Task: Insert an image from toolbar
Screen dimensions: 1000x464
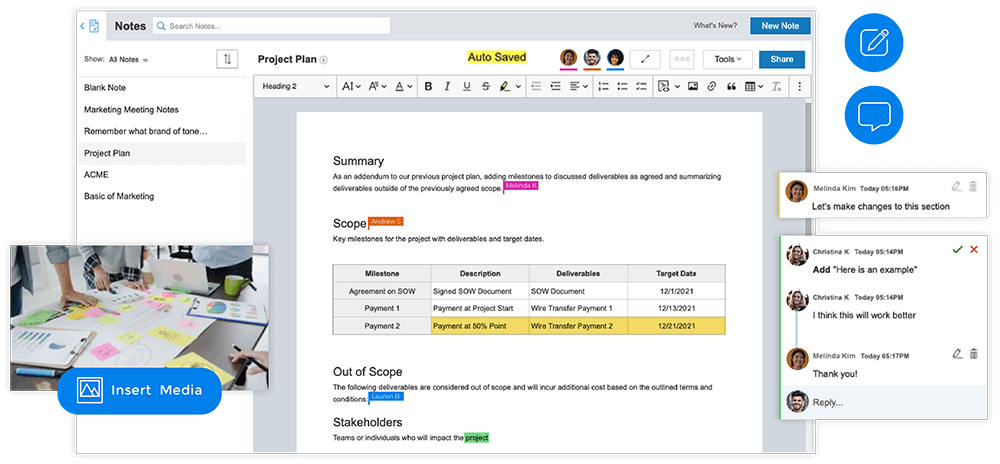Action: click(x=693, y=86)
